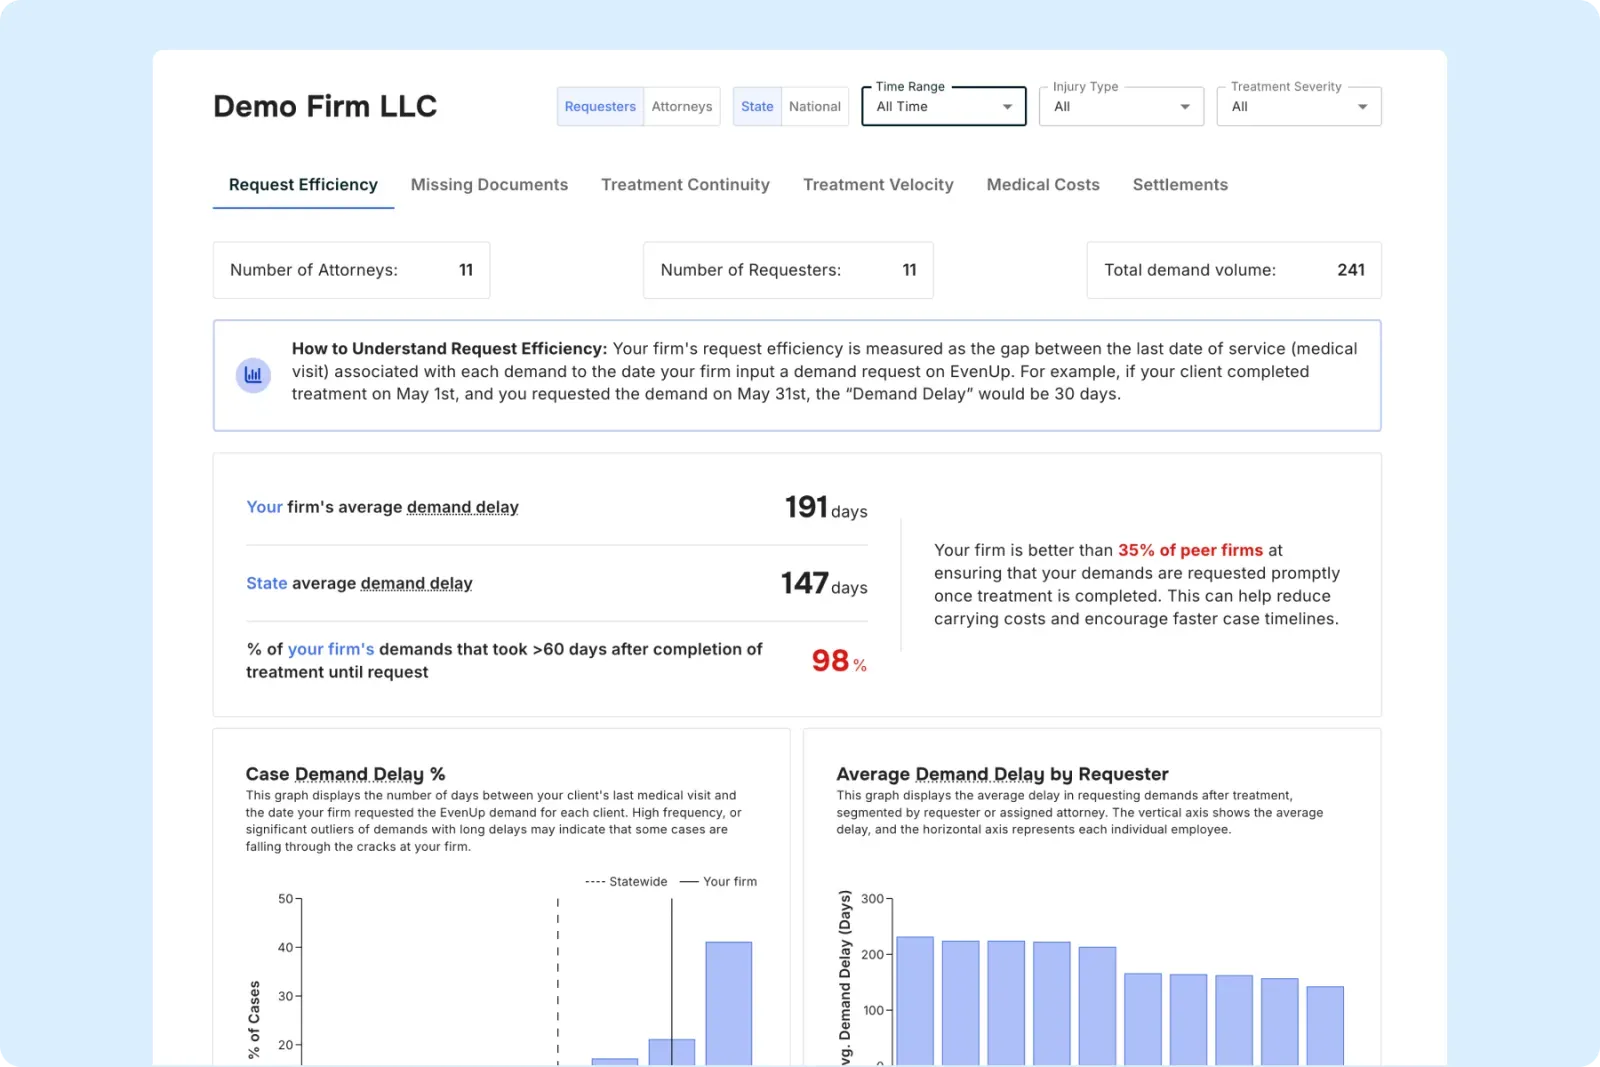This screenshot has width=1600, height=1067.
Task: Expand the Injury Type dropdown
Action: click(1120, 107)
